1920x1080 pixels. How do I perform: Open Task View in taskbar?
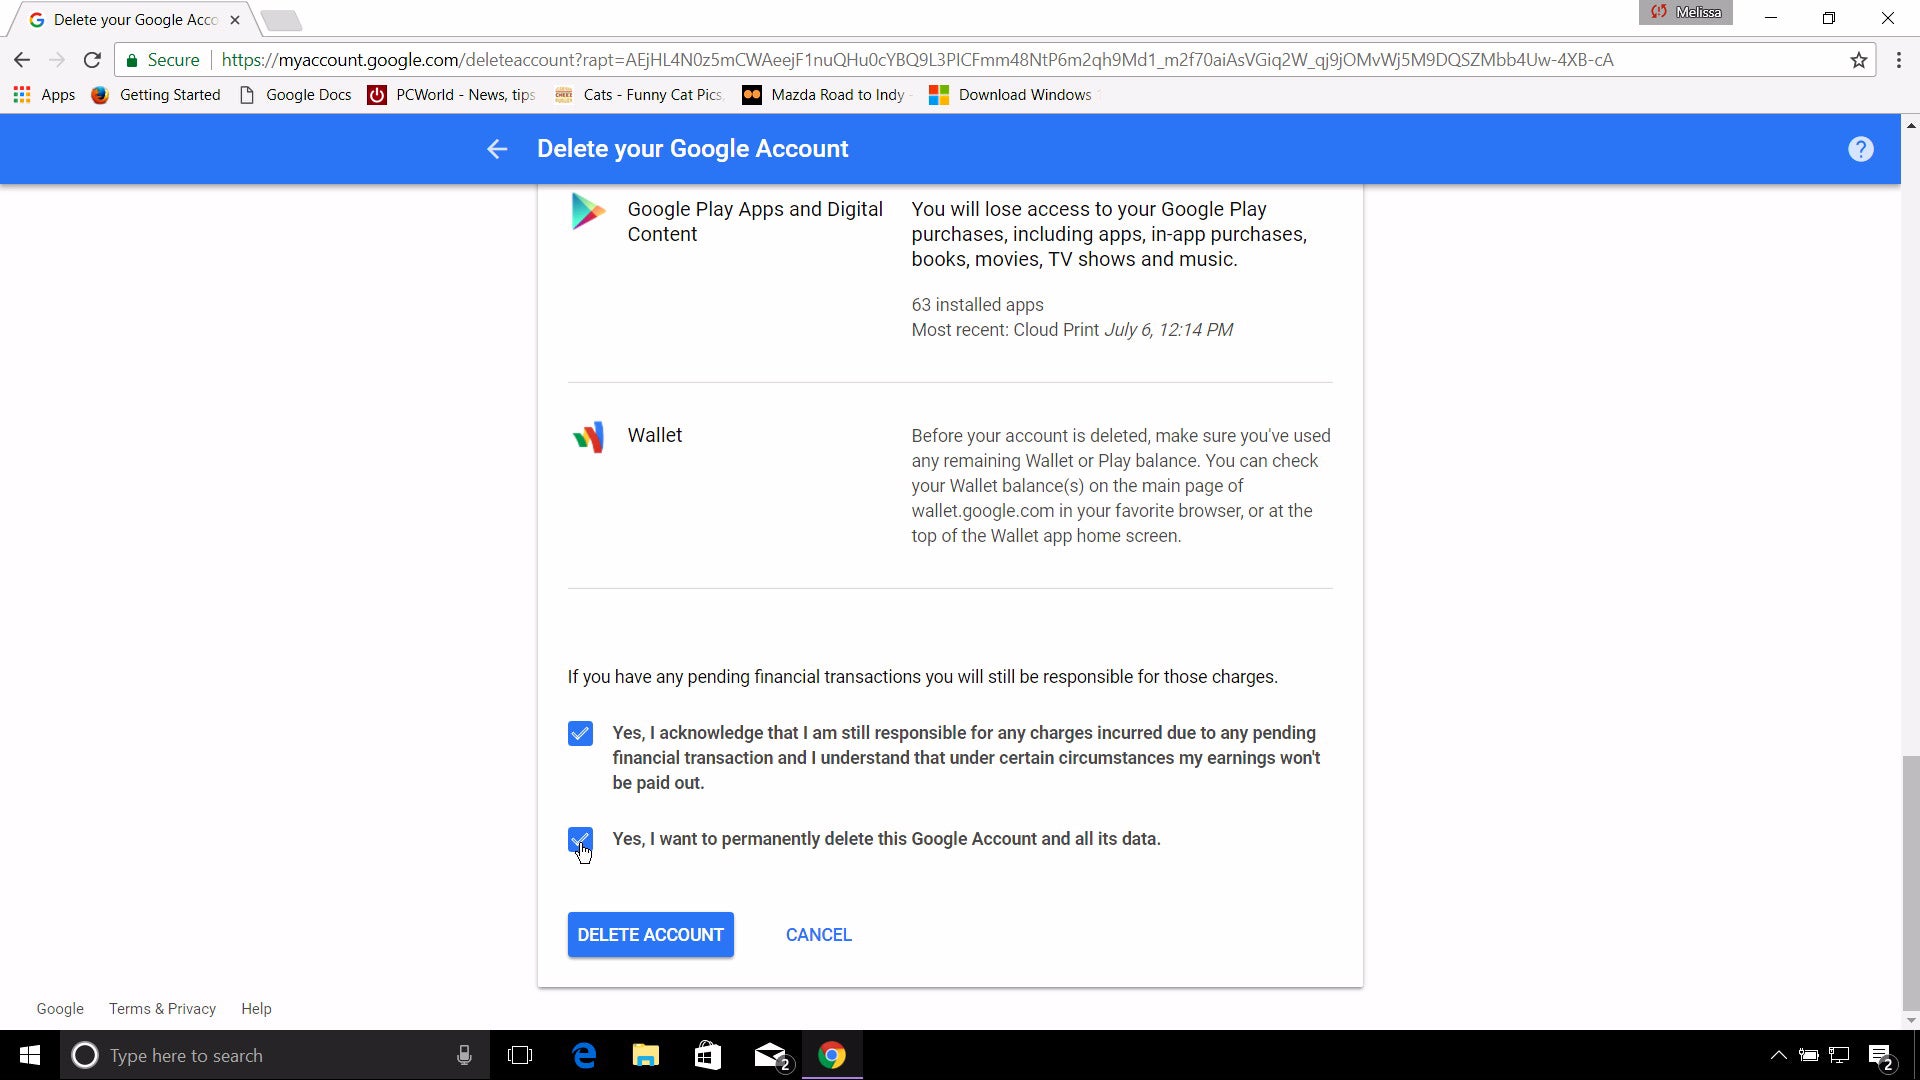(520, 1055)
